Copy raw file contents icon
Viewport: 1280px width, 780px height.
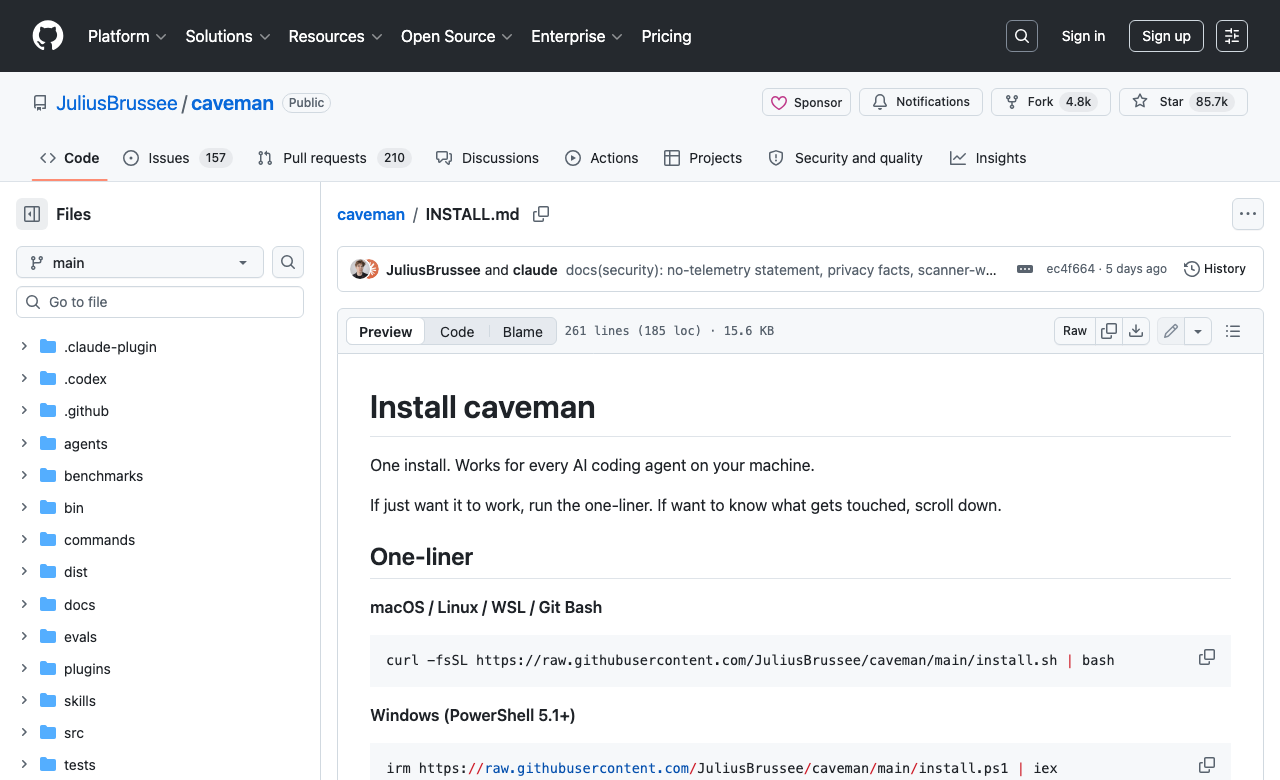(1109, 331)
